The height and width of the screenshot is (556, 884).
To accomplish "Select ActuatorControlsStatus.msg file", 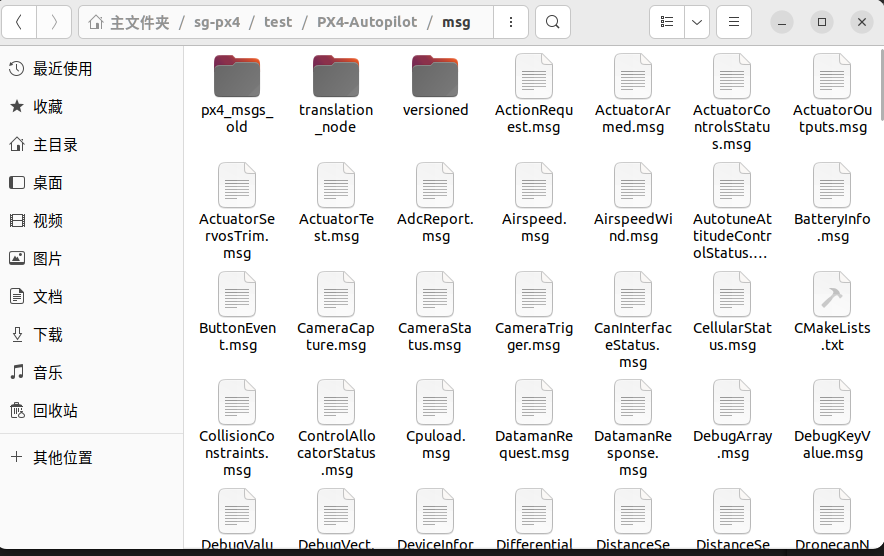I will pos(732,103).
